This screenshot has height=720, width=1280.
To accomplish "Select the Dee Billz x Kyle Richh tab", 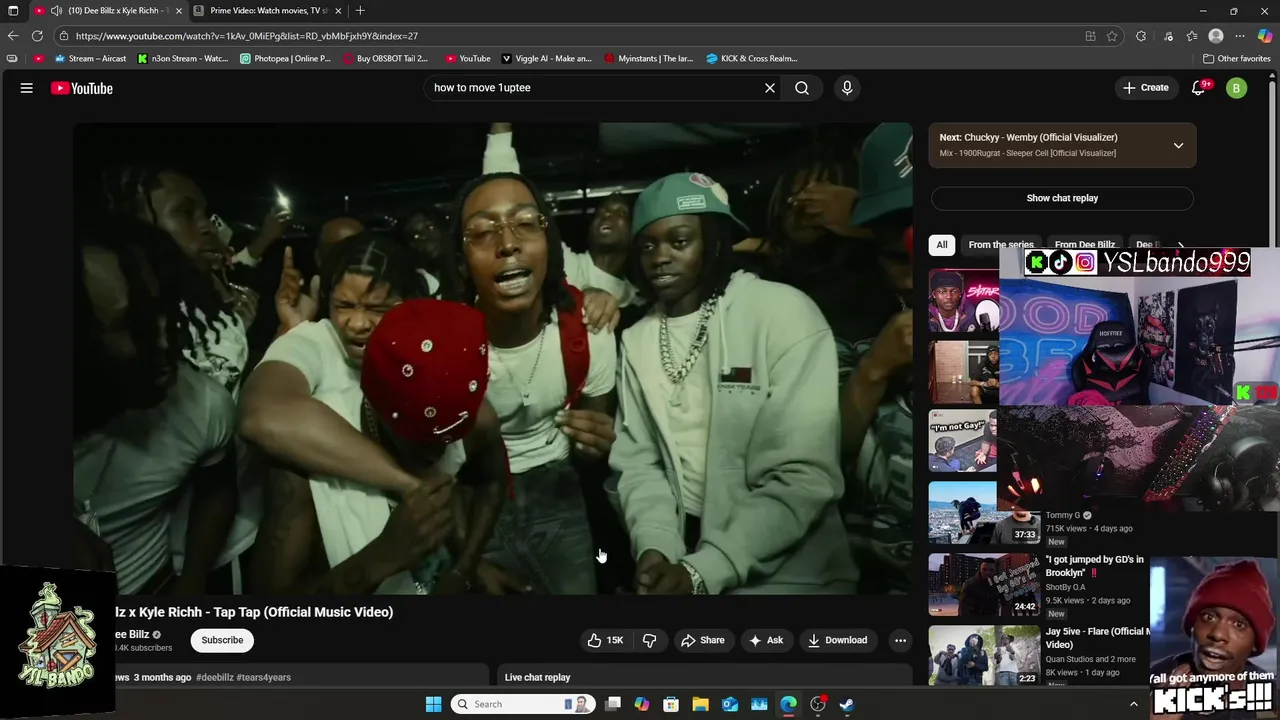I will click(x=108, y=11).
